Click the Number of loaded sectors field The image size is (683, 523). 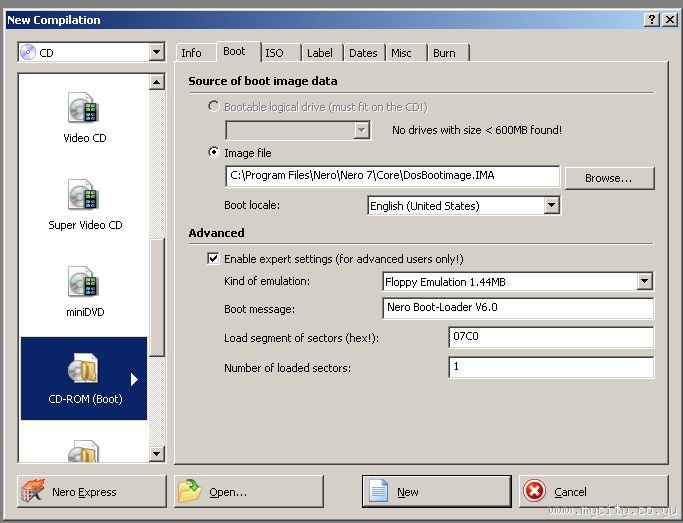tap(551, 367)
